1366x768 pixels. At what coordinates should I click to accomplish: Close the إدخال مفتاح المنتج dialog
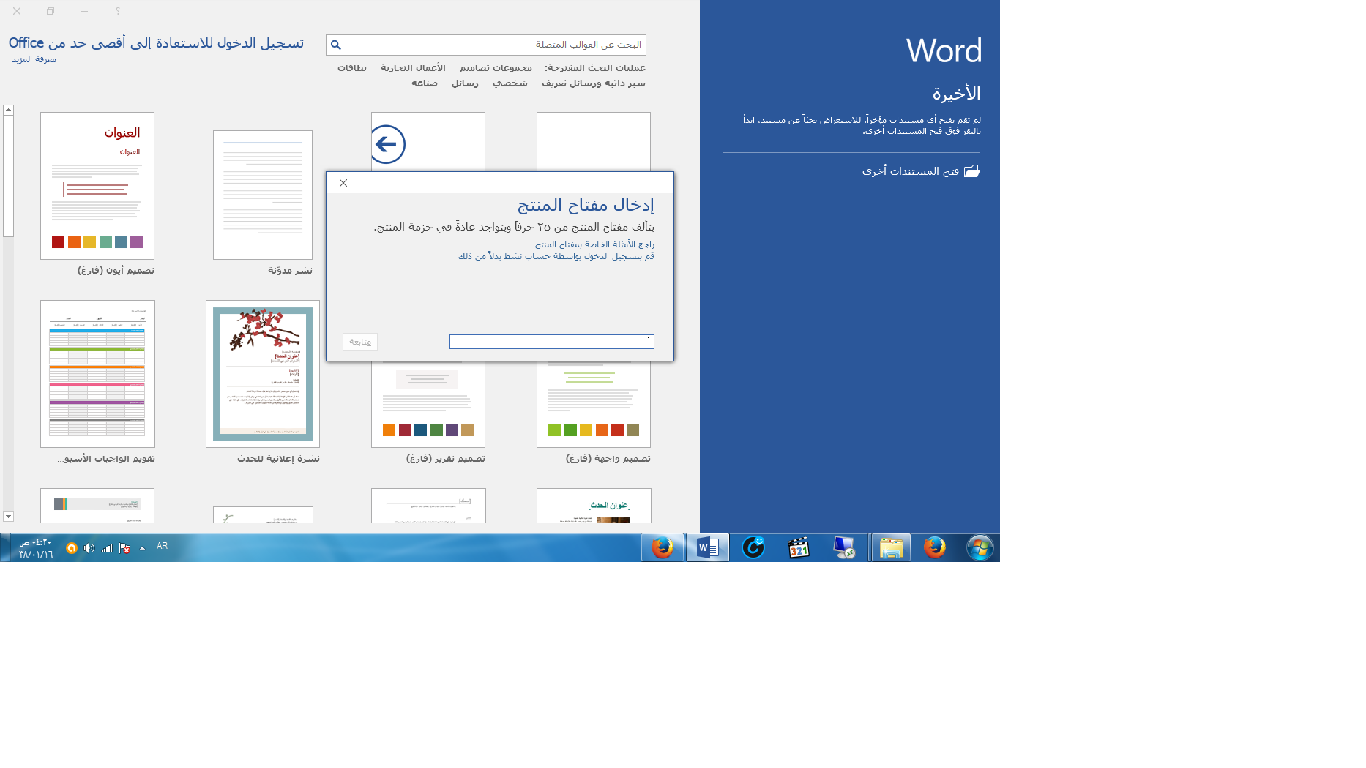[343, 183]
